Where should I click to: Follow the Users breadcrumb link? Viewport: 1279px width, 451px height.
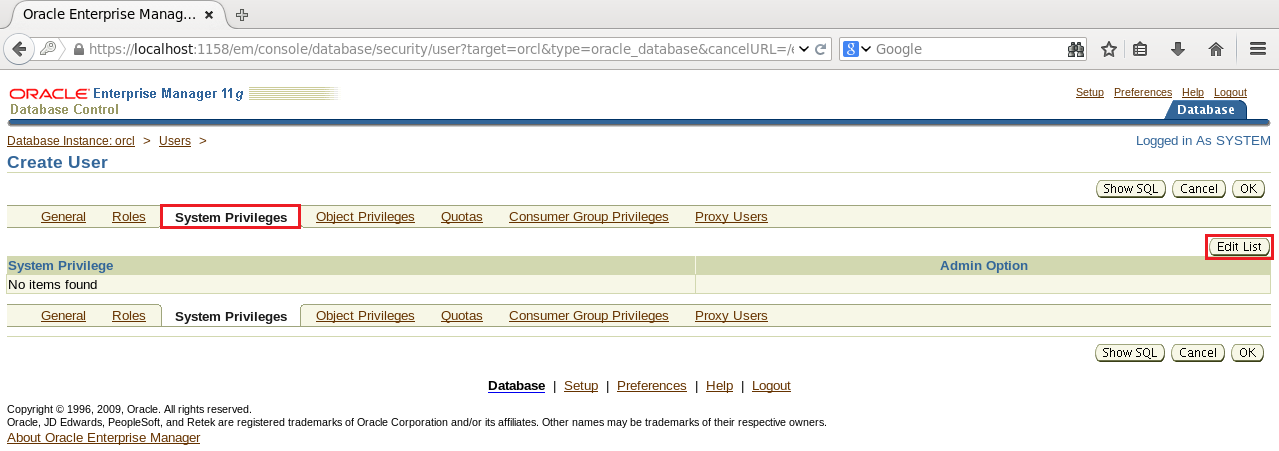coord(175,141)
